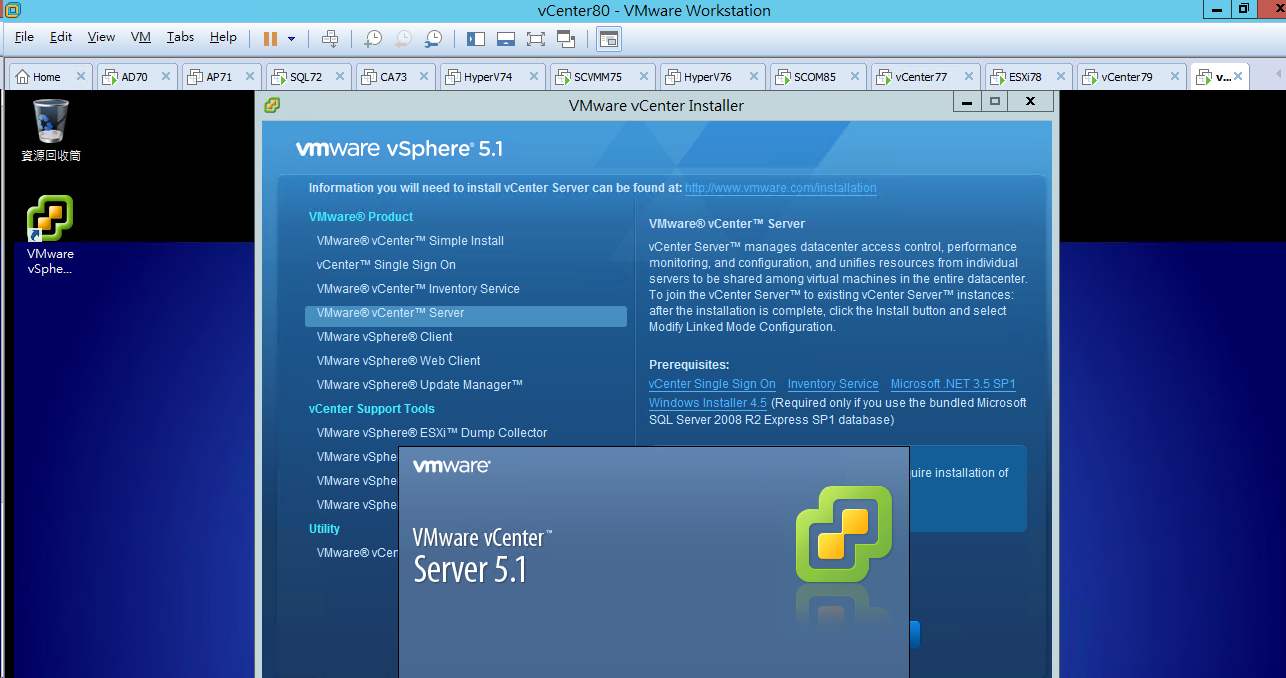Take a snapshot of the virtual machine
Image resolution: width=1286 pixels, height=678 pixels.
[x=372, y=38]
